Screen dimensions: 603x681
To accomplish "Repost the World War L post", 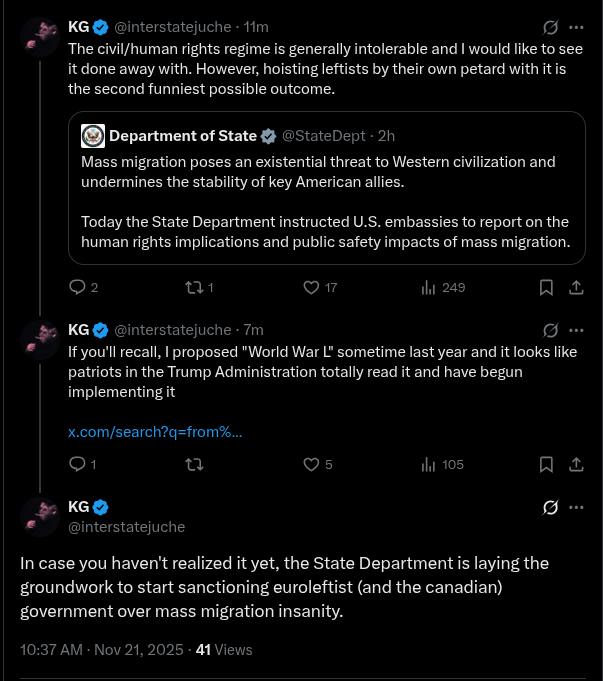I will (195, 464).
